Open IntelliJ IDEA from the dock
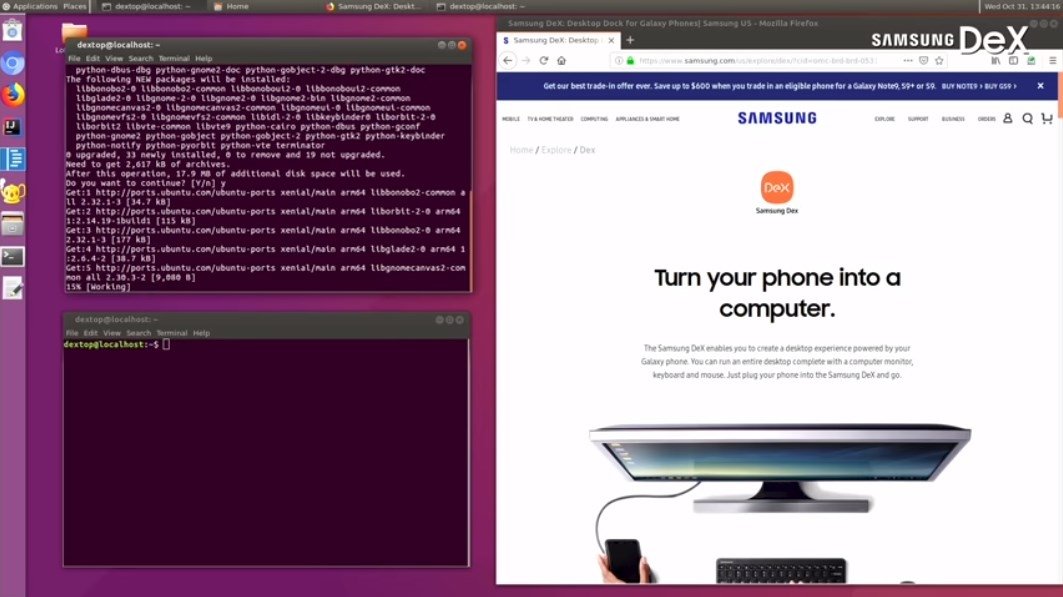This screenshot has height=597, width=1063. tap(12, 127)
